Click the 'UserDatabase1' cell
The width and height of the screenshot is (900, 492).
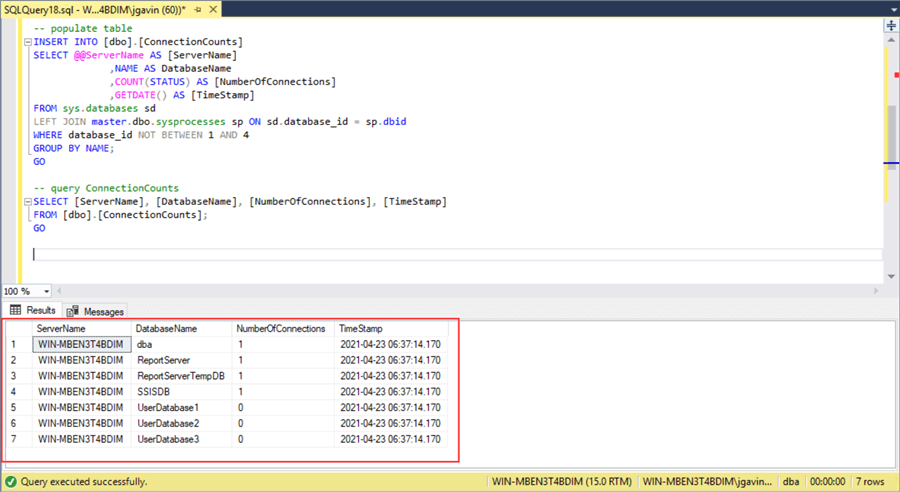click(x=181, y=408)
